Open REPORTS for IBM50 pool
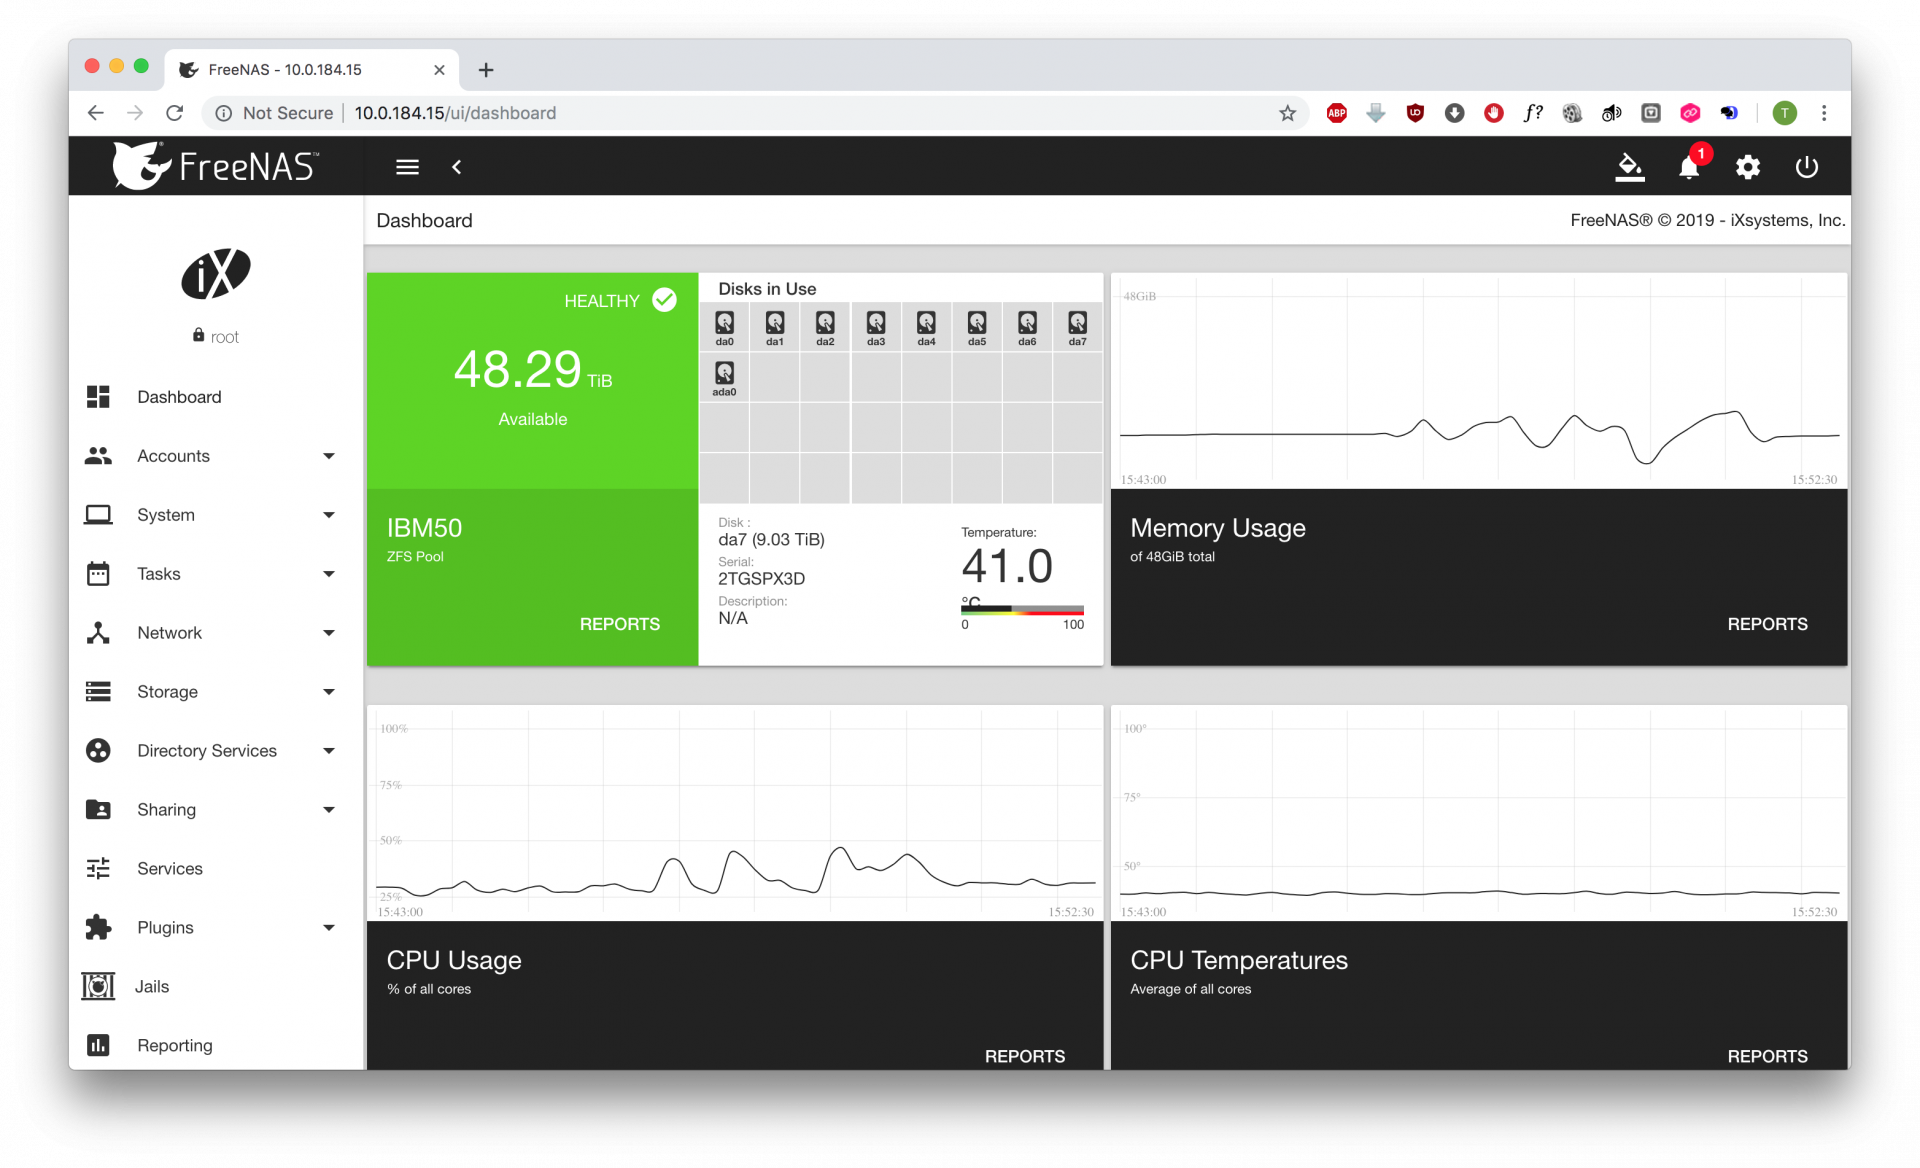 coord(620,624)
